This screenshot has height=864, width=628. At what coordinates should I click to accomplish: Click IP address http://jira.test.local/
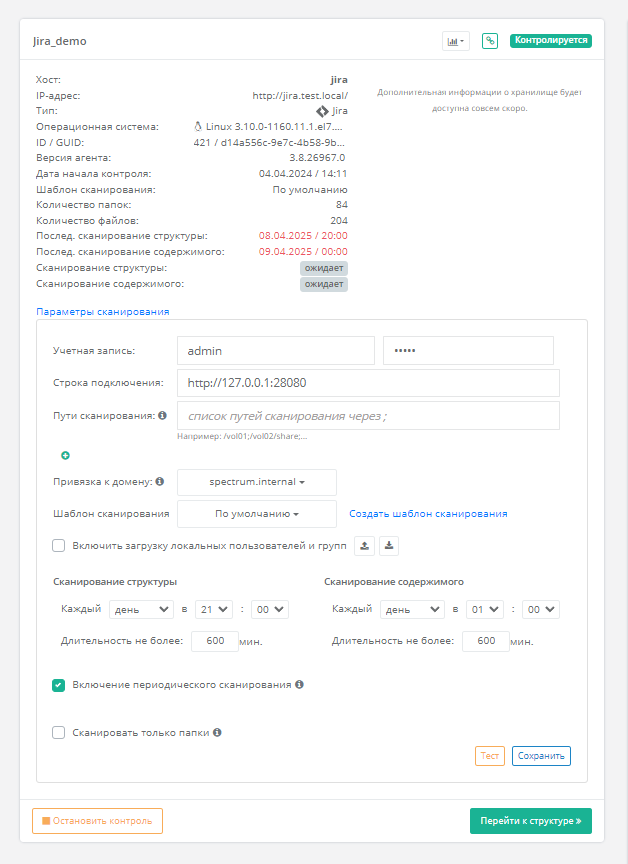300,96
